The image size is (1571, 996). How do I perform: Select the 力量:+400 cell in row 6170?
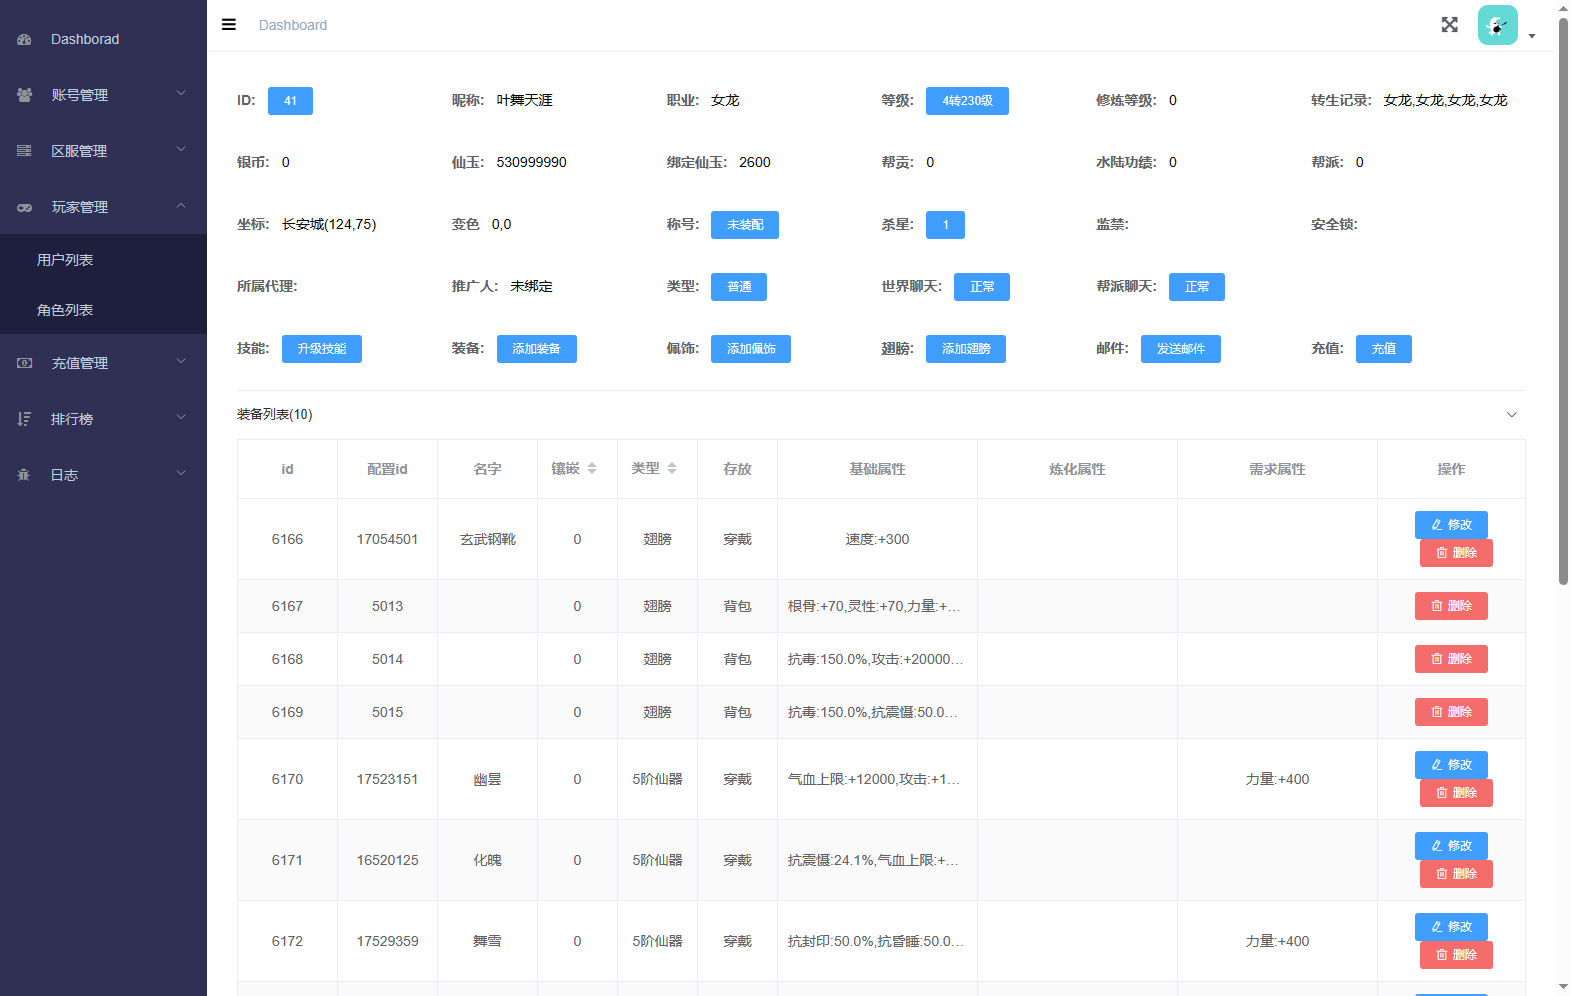pyautogui.click(x=1277, y=780)
